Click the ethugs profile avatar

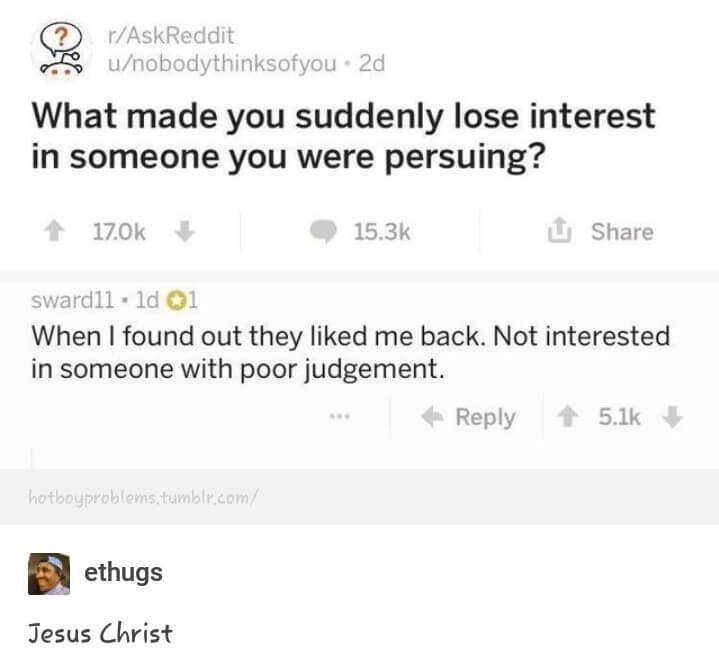pyautogui.click(x=48, y=574)
